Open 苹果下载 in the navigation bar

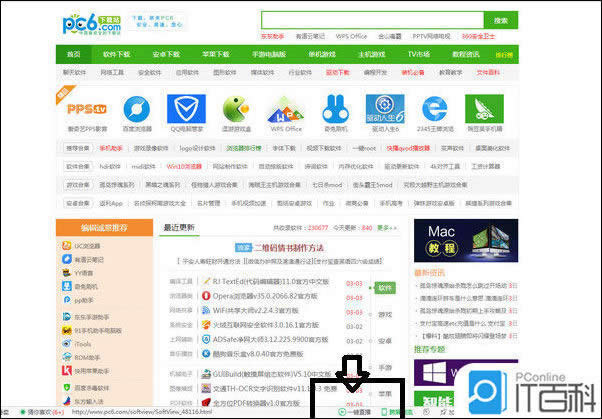(x=215, y=54)
